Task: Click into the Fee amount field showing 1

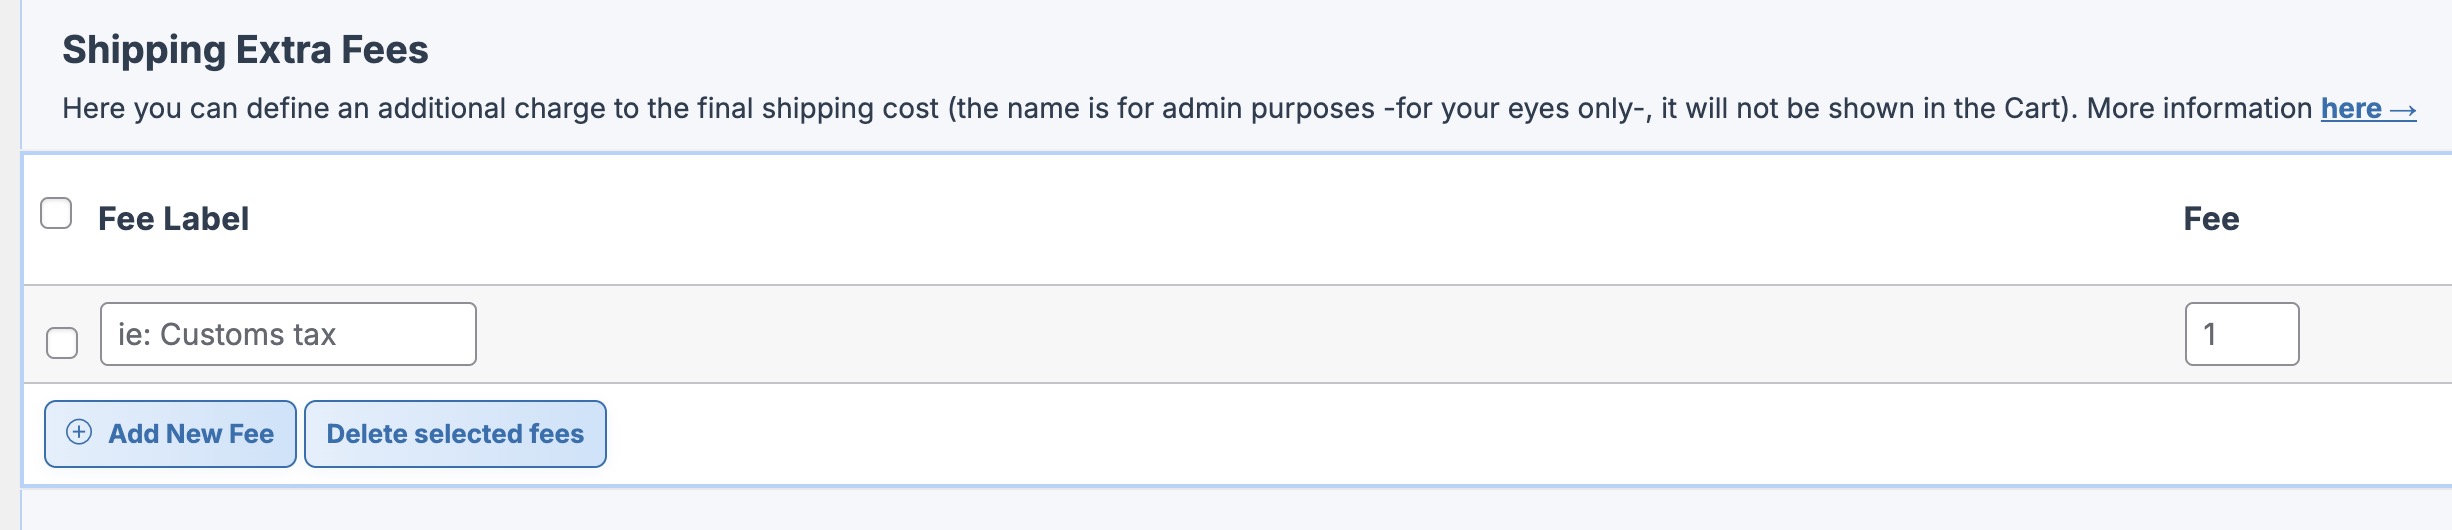Action: 2241,334
